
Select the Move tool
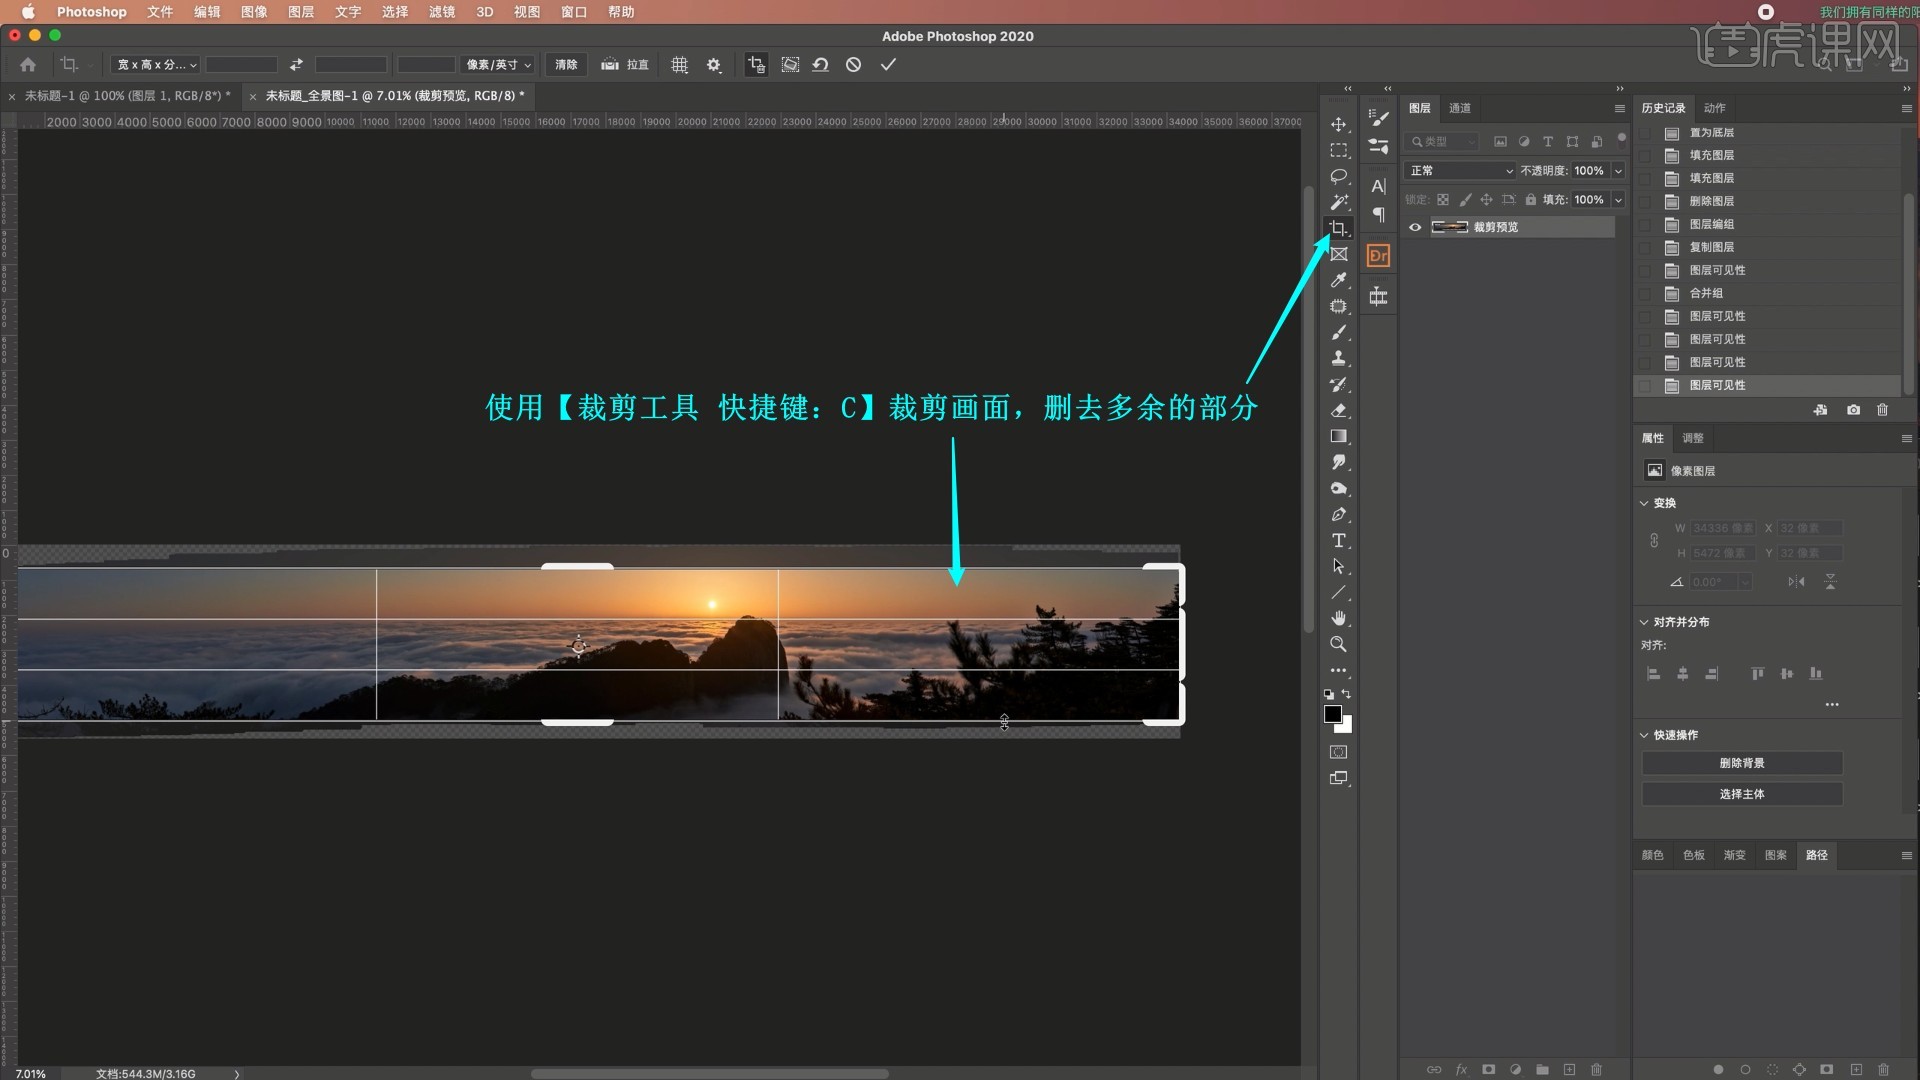[1338, 124]
